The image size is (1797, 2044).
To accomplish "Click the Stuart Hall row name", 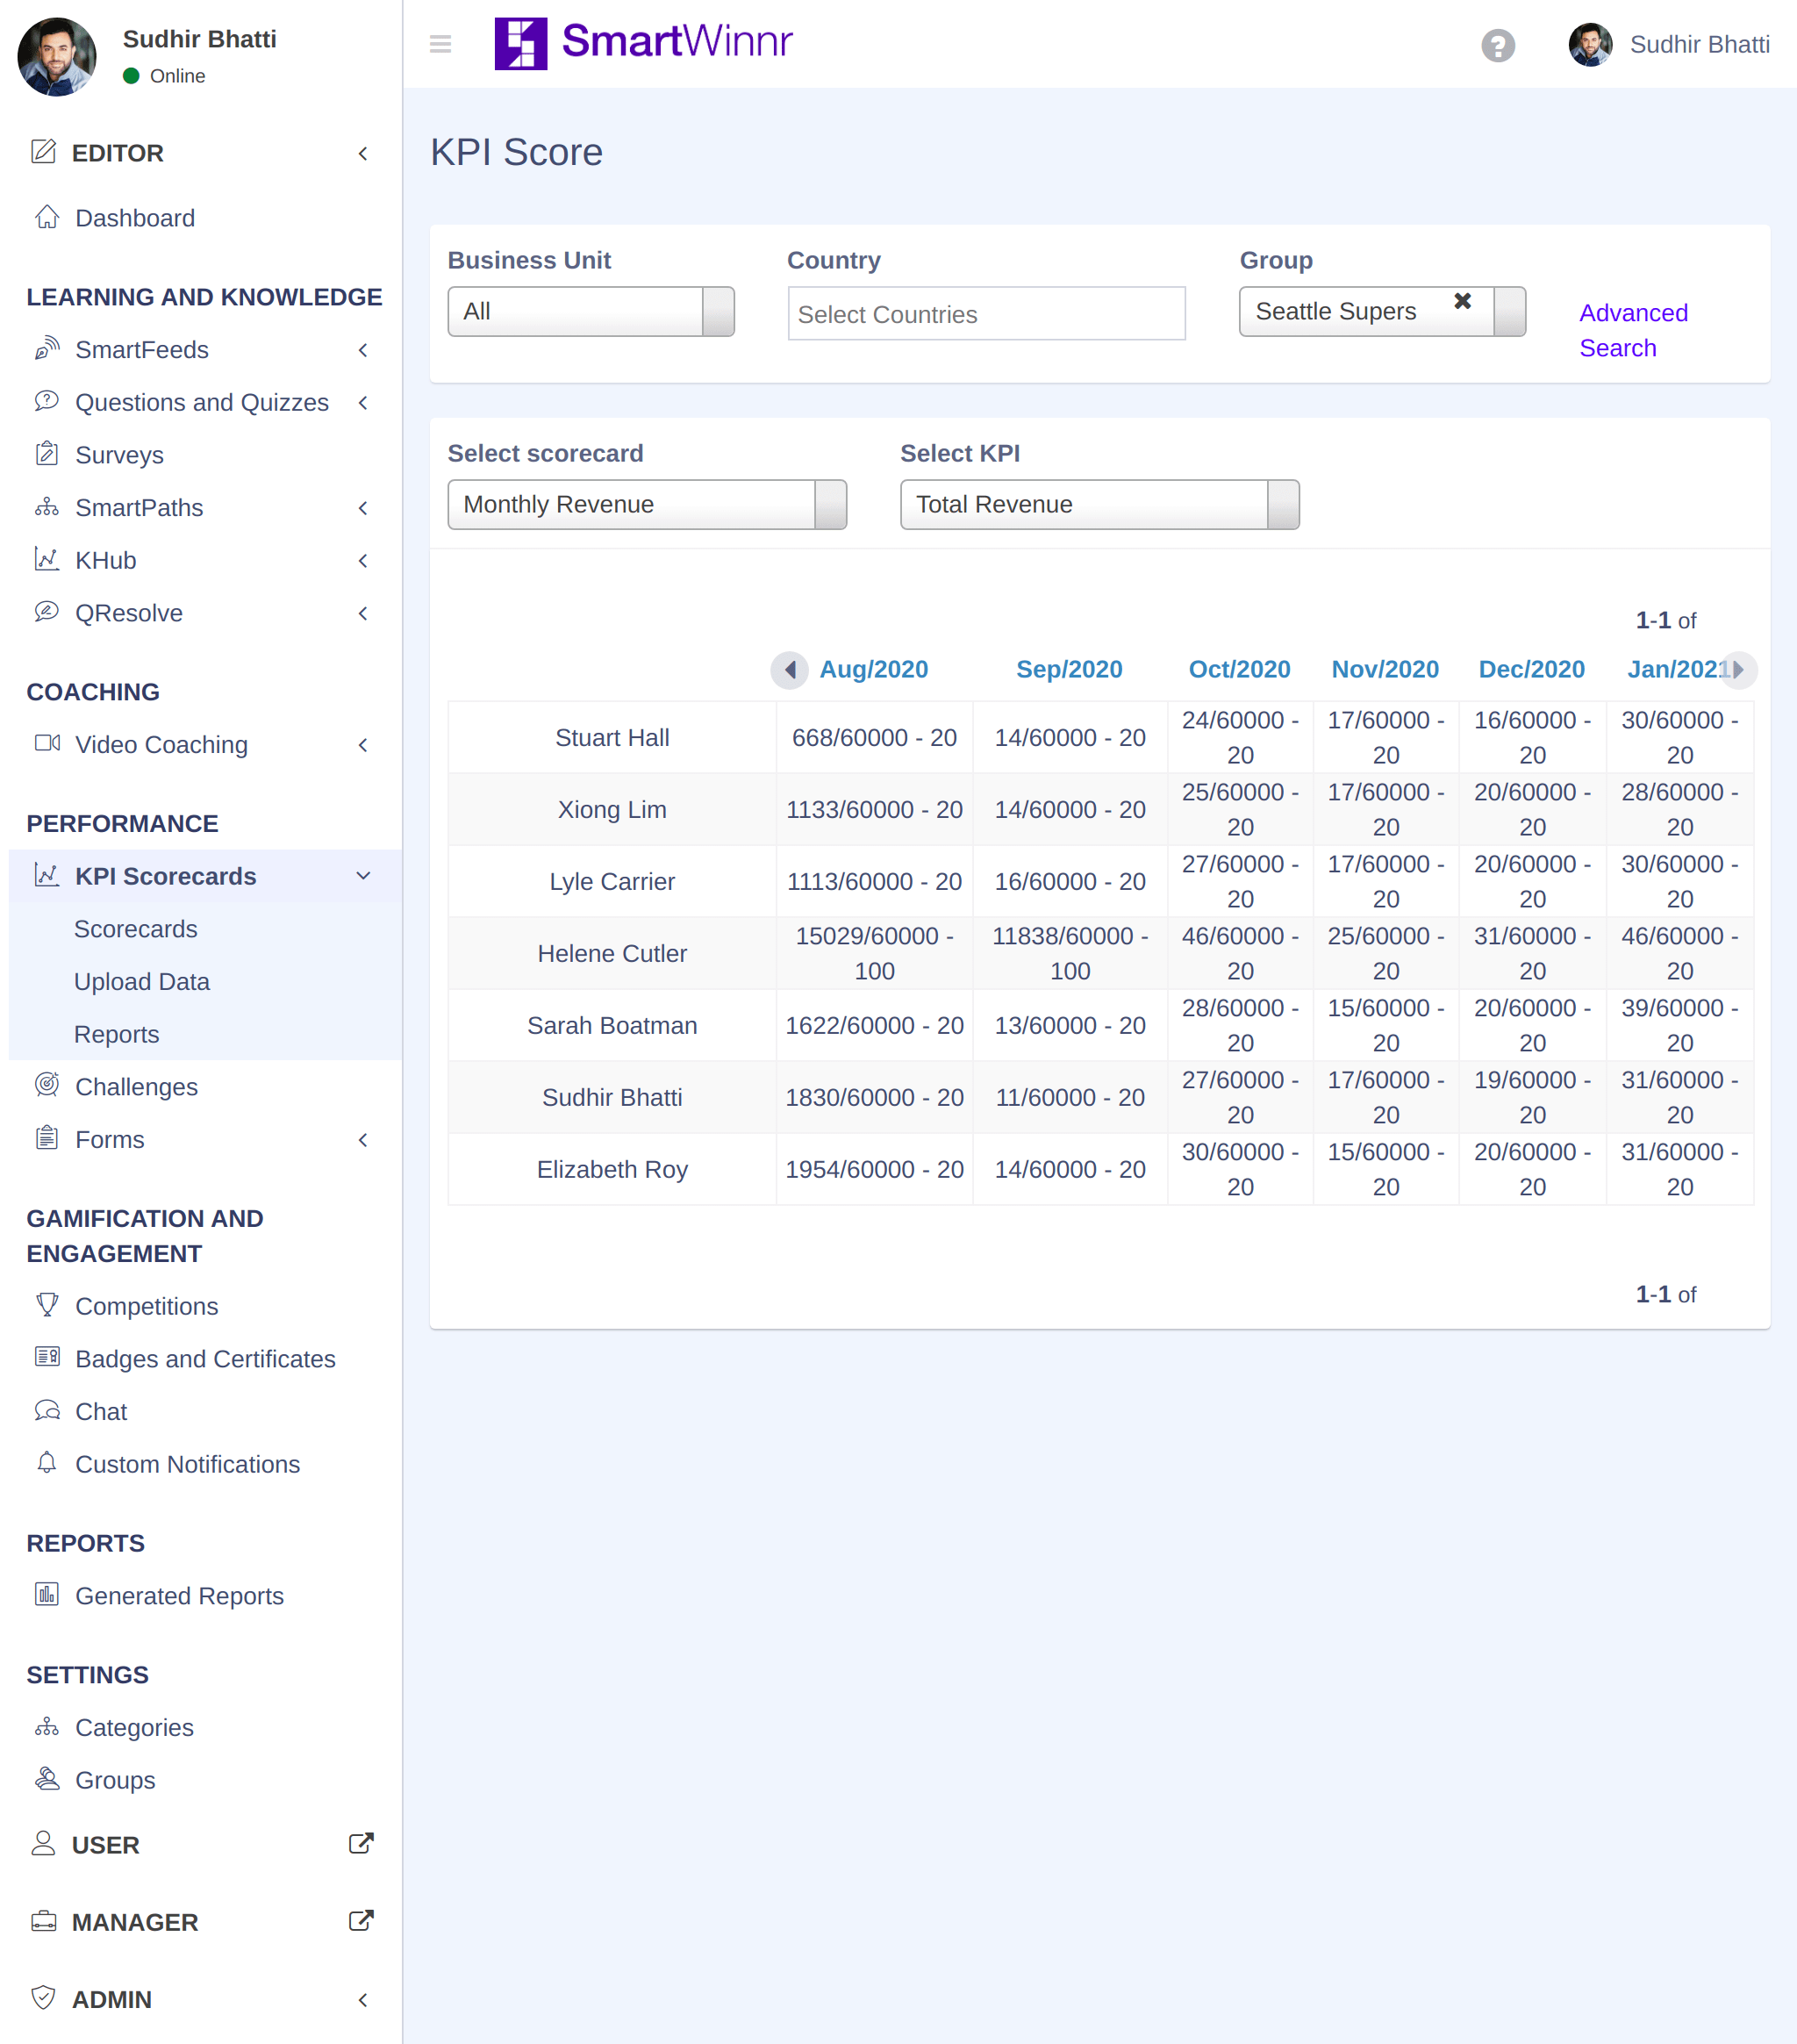I will (612, 737).
